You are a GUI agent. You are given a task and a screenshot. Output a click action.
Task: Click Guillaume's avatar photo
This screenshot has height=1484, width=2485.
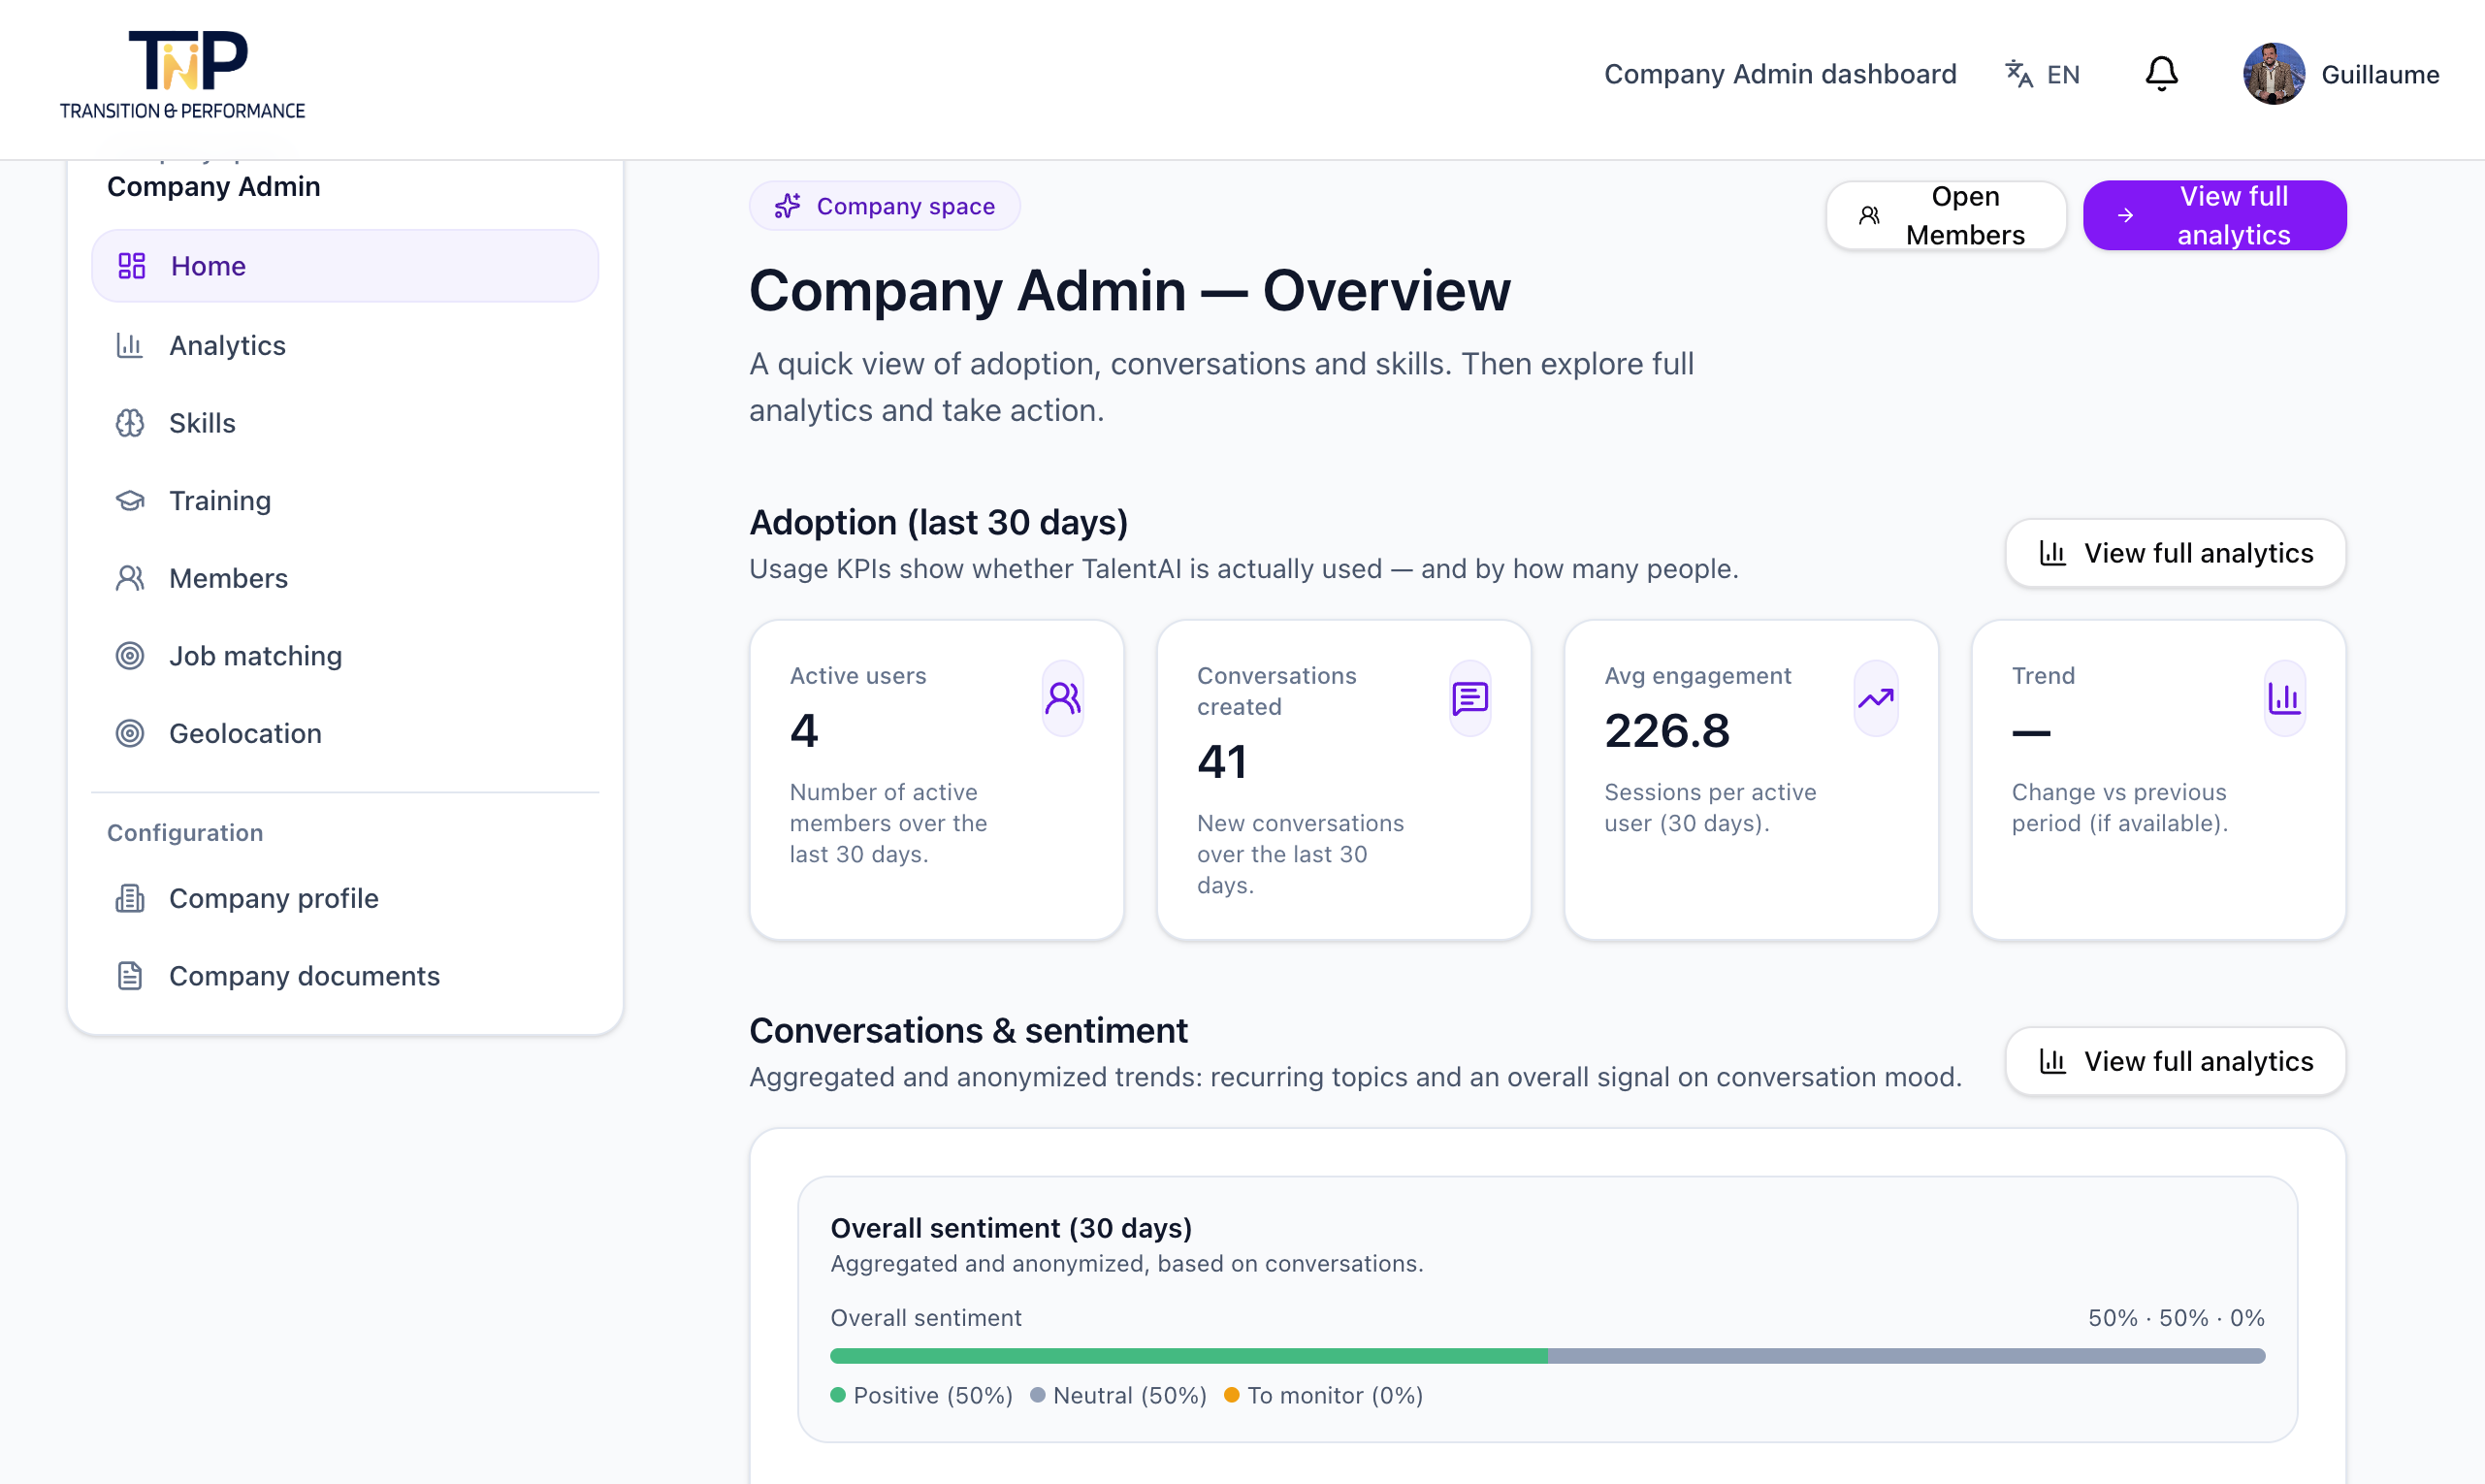(x=2273, y=74)
